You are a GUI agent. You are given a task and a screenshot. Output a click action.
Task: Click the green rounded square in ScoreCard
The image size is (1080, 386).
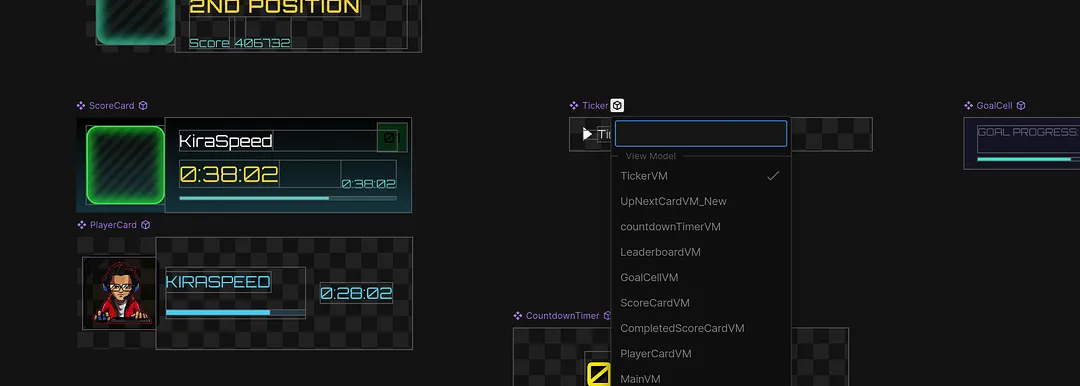click(125, 165)
